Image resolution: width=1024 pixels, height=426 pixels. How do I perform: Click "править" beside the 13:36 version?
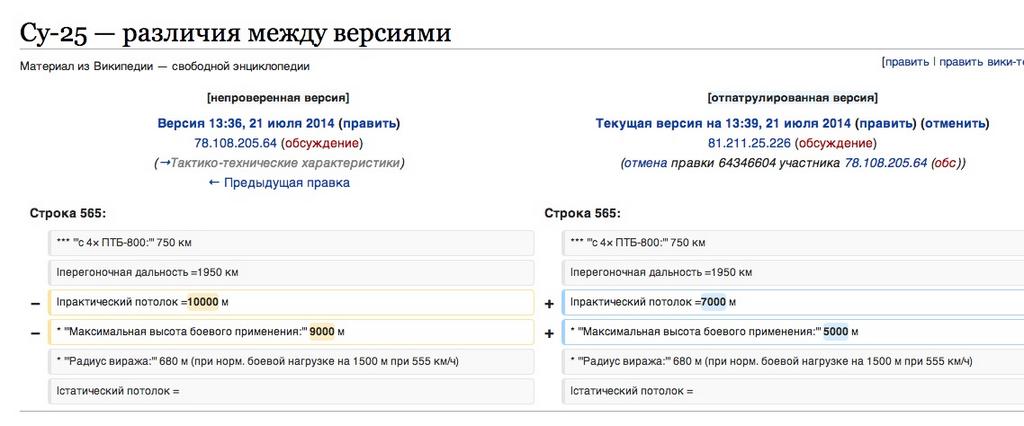(x=369, y=124)
